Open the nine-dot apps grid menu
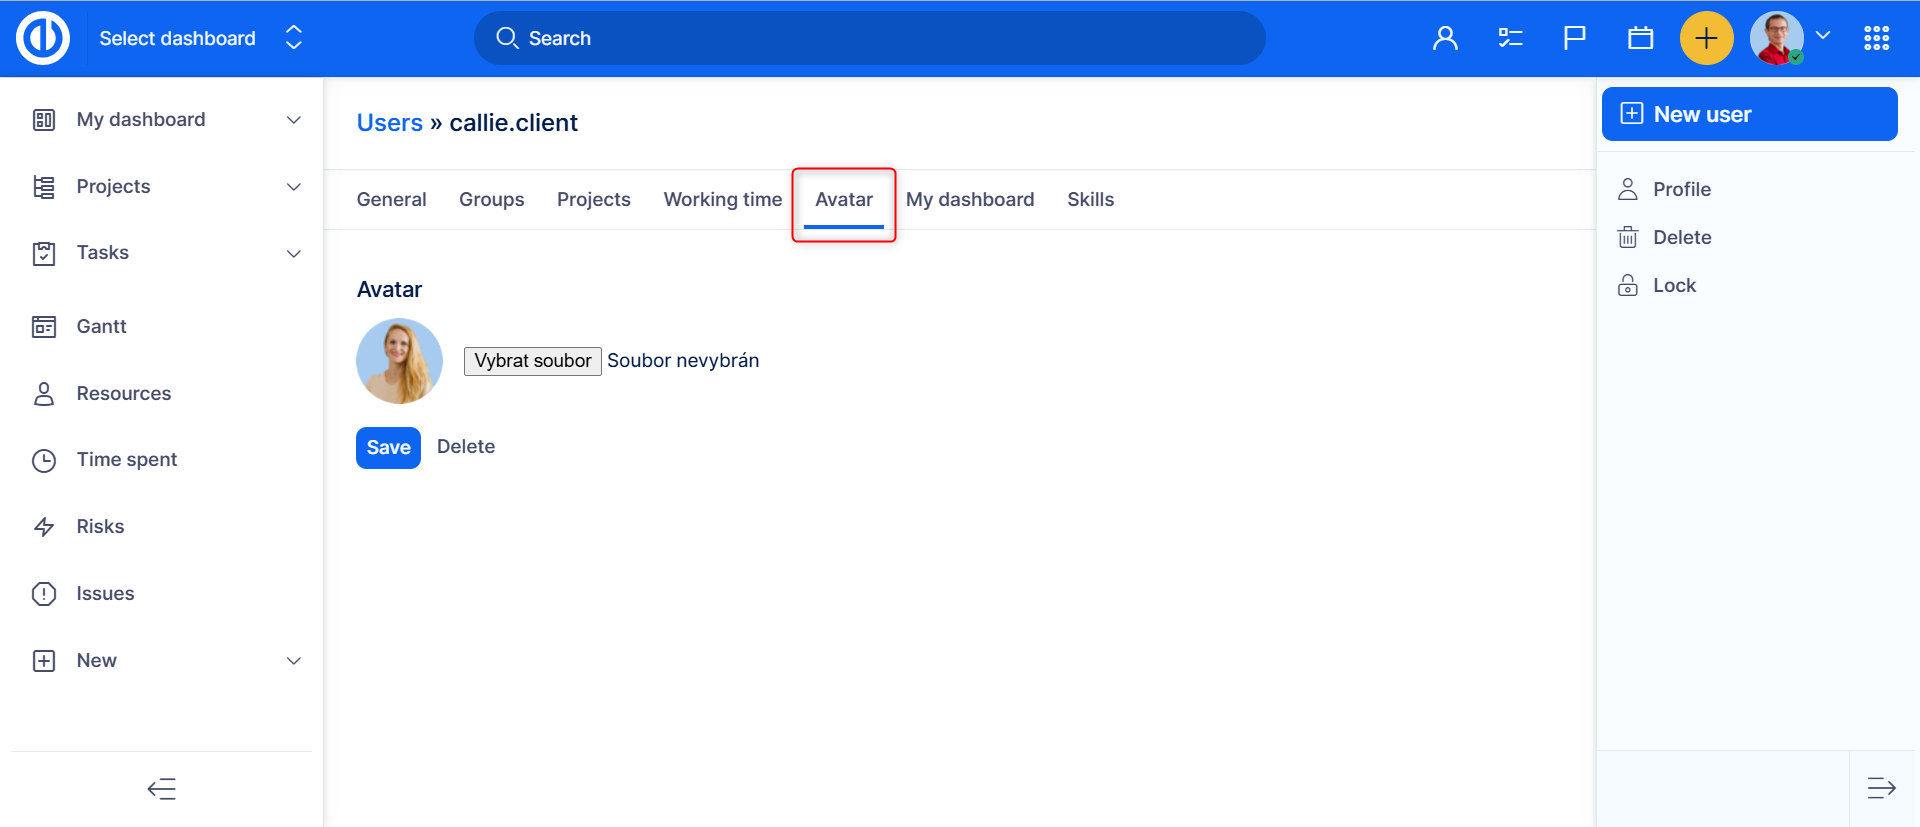Screen dimensions: 1920x827 tap(1876, 38)
